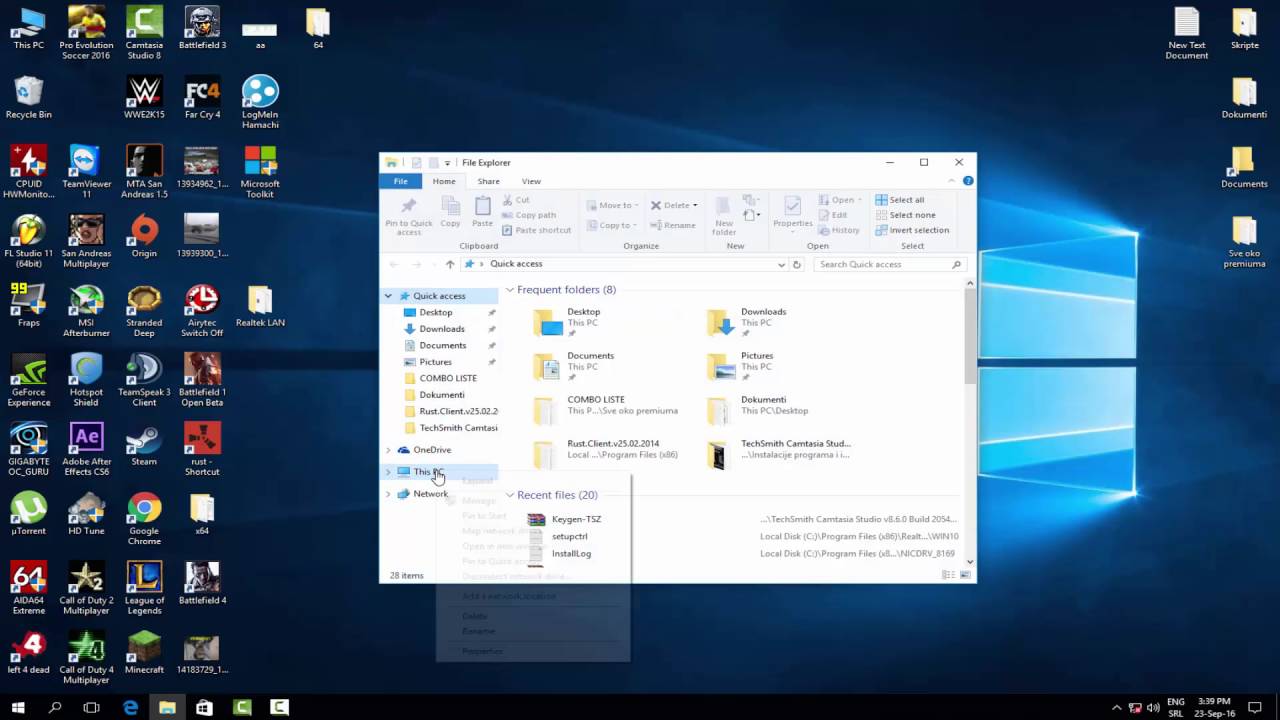Open GeForce Experience desktop icon

tap(28, 380)
